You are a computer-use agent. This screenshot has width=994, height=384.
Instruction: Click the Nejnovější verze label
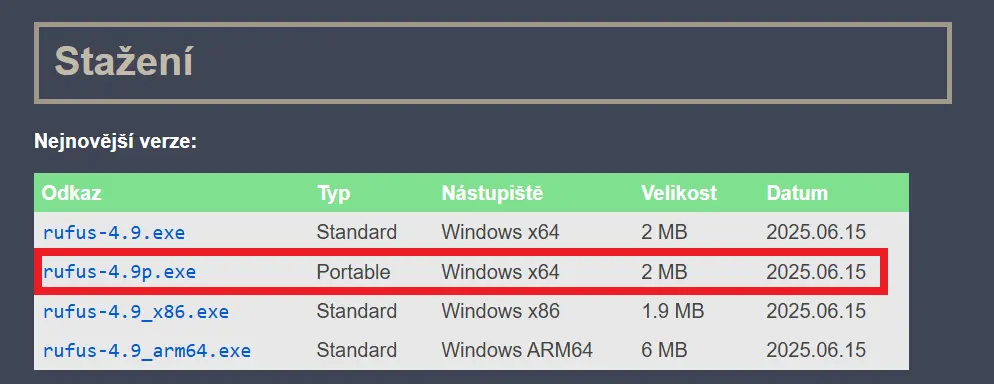[115, 141]
